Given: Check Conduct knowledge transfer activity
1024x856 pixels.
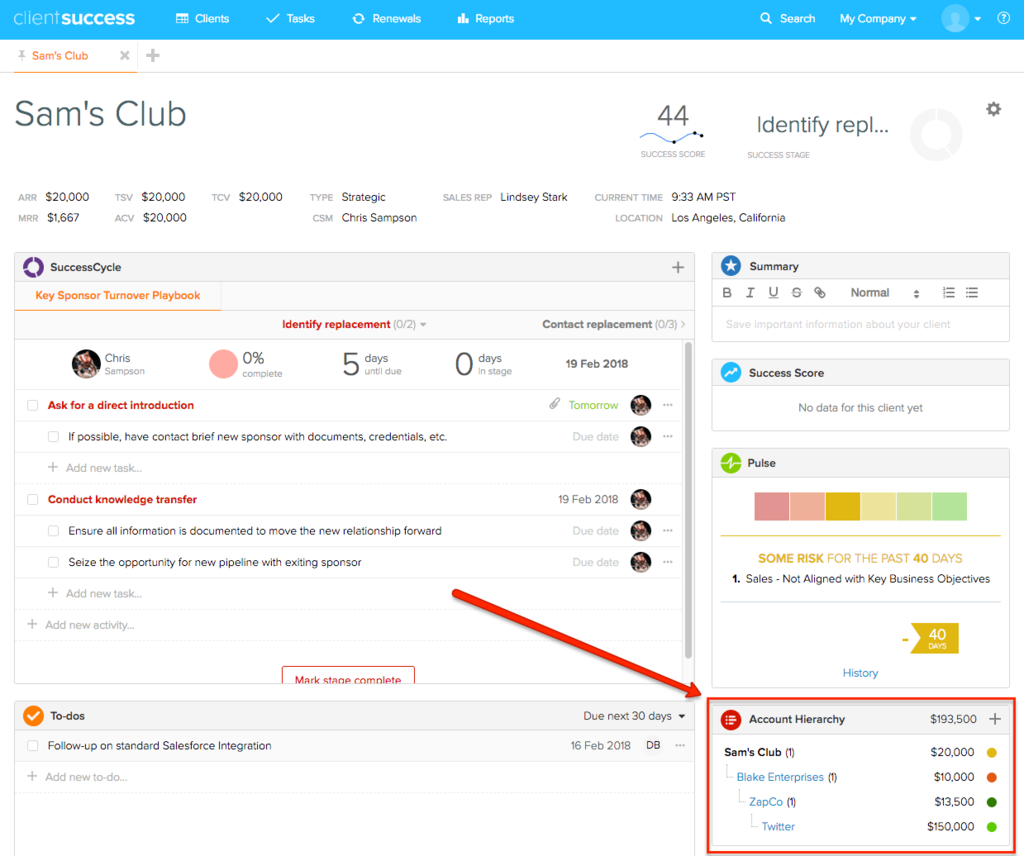Looking at the screenshot, I should click(32, 499).
